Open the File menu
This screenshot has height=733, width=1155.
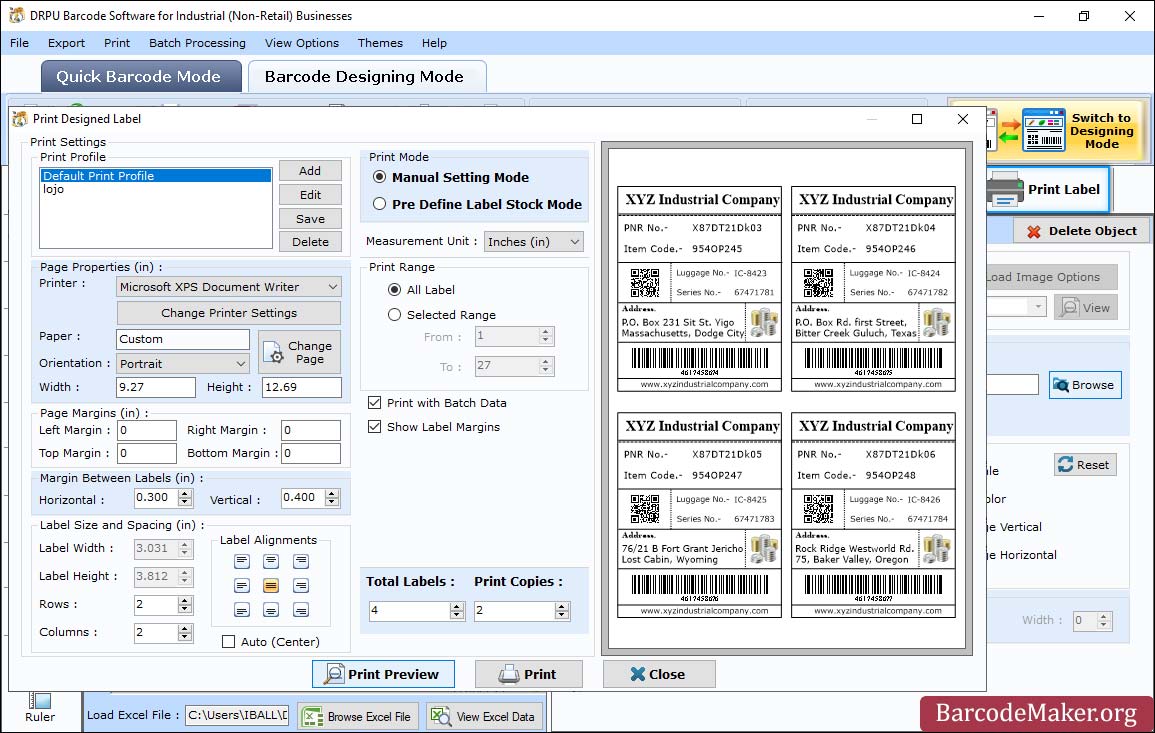(x=19, y=43)
